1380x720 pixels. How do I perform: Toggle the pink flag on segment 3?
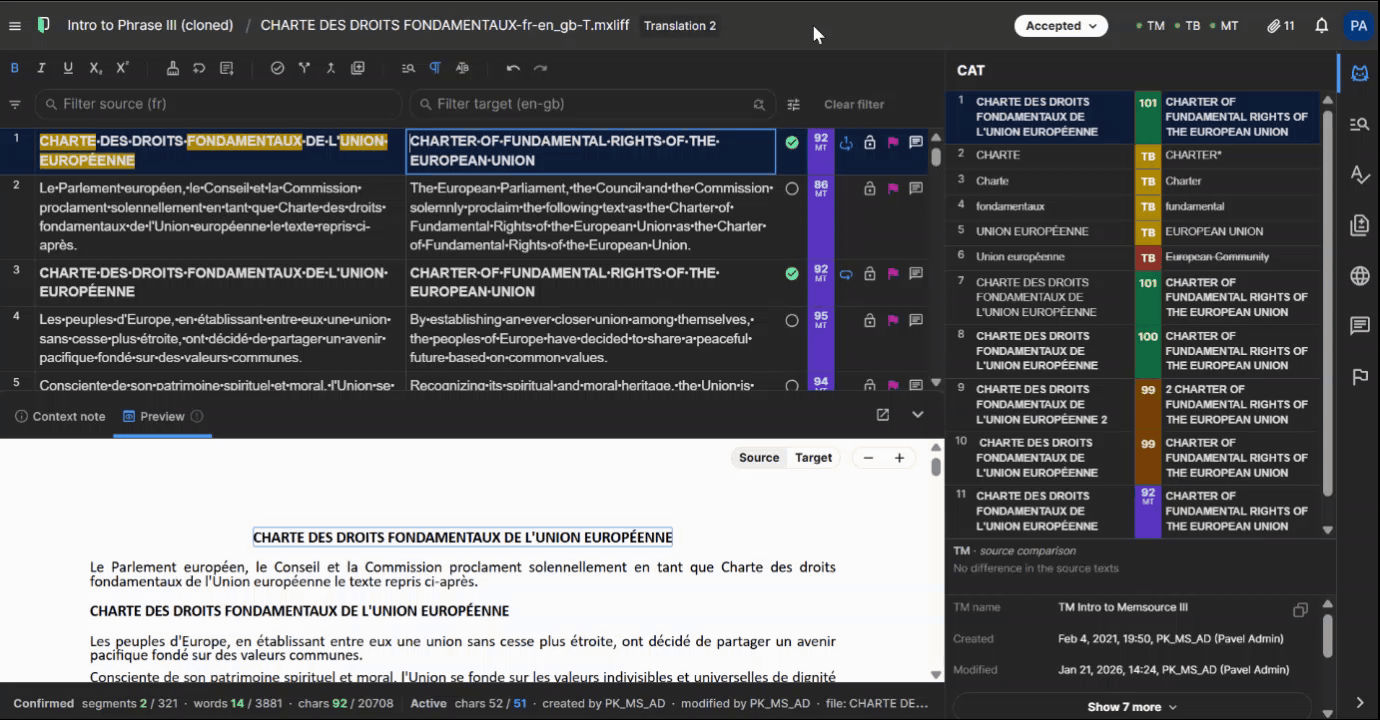(x=893, y=274)
